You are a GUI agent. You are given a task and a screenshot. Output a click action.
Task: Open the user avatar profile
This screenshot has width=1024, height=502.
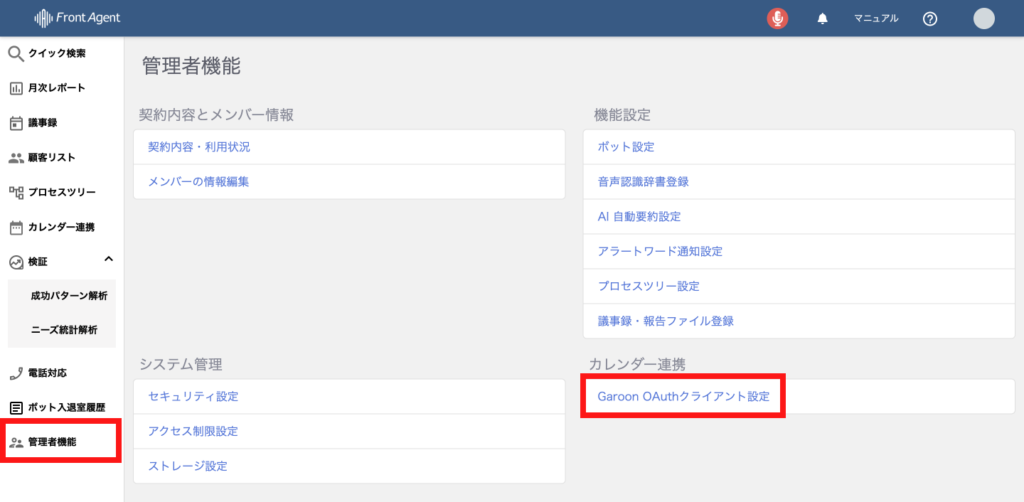pyautogui.click(x=984, y=18)
